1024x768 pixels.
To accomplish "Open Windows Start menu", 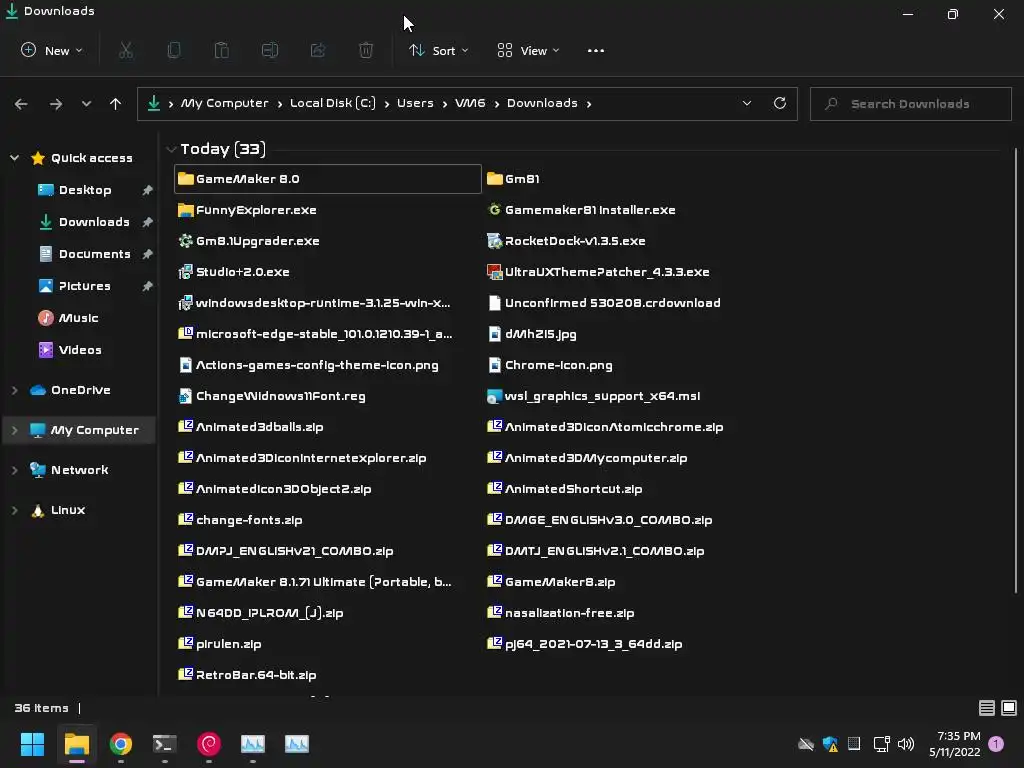I will point(32,744).
